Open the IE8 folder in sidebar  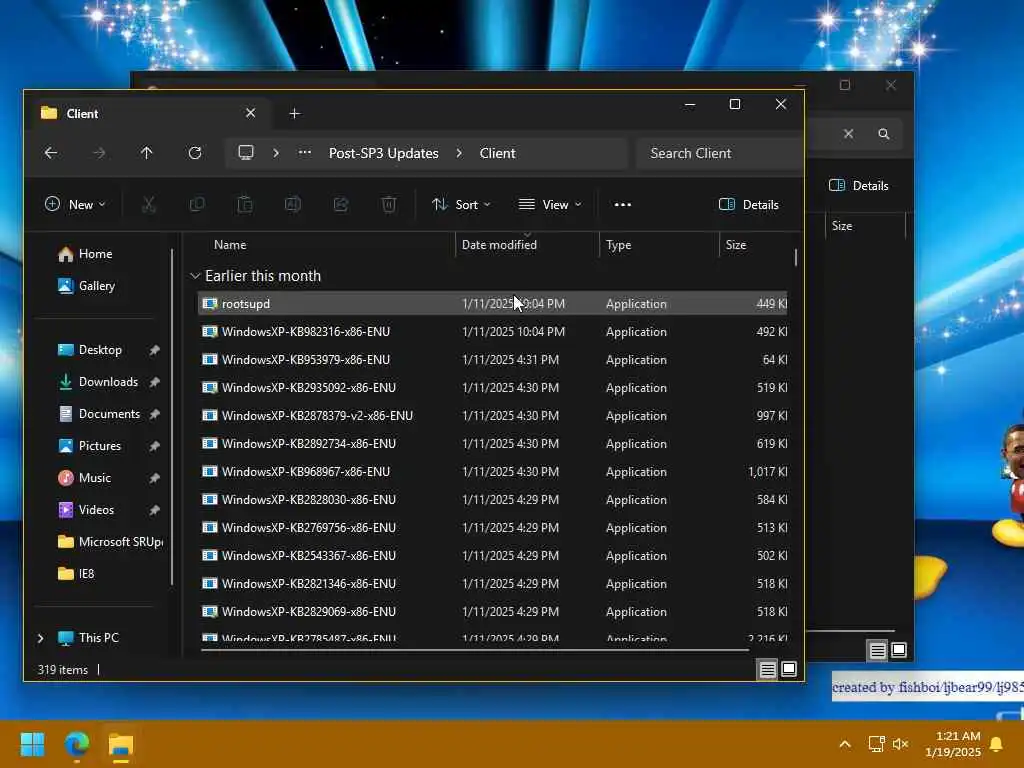tap(86, 573)
